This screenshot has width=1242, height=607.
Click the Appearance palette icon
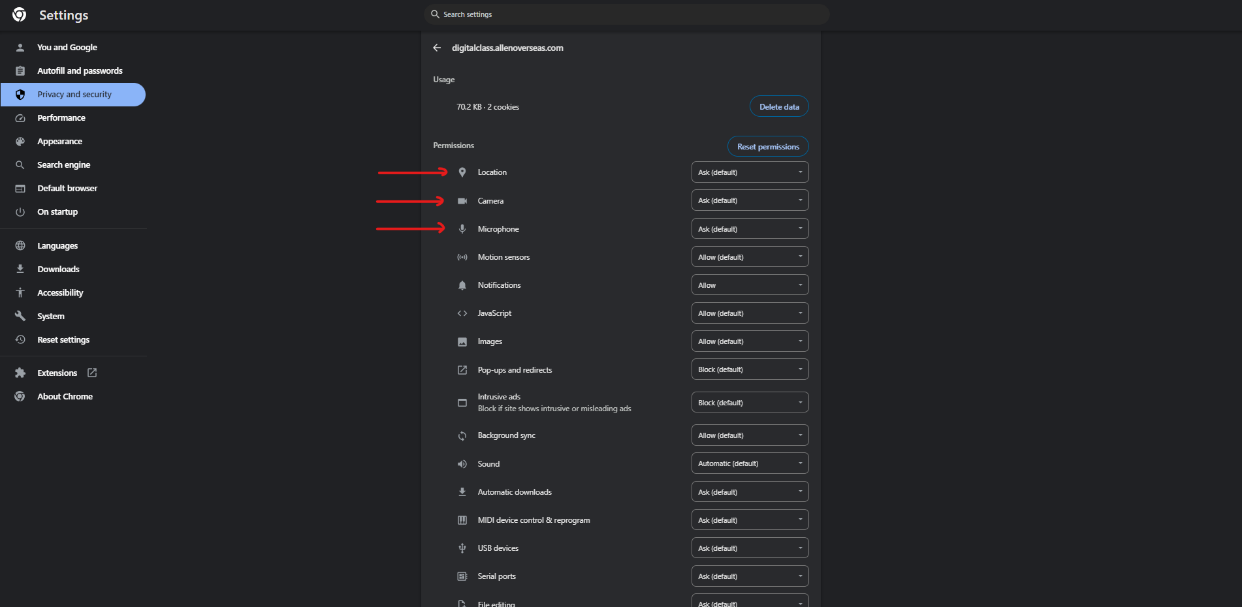coord(20,141)
